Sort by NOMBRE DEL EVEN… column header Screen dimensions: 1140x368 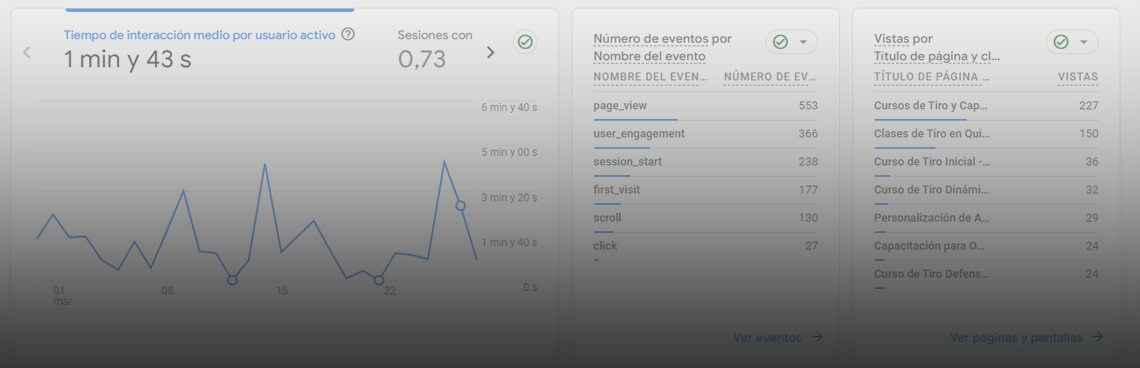(651, 77)
